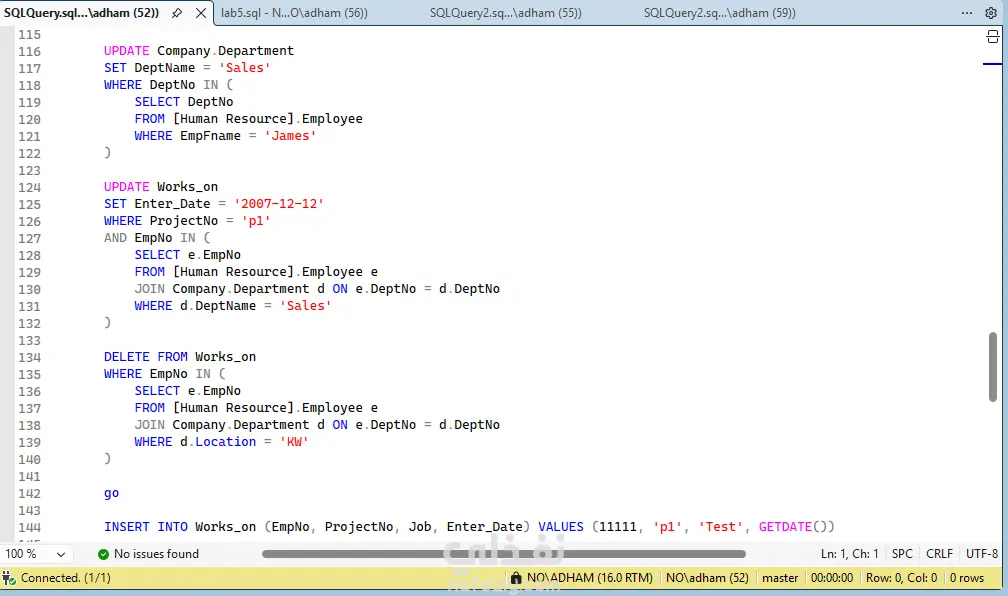
Task: Click the 'KW' location string
Action: pos(294,442)
